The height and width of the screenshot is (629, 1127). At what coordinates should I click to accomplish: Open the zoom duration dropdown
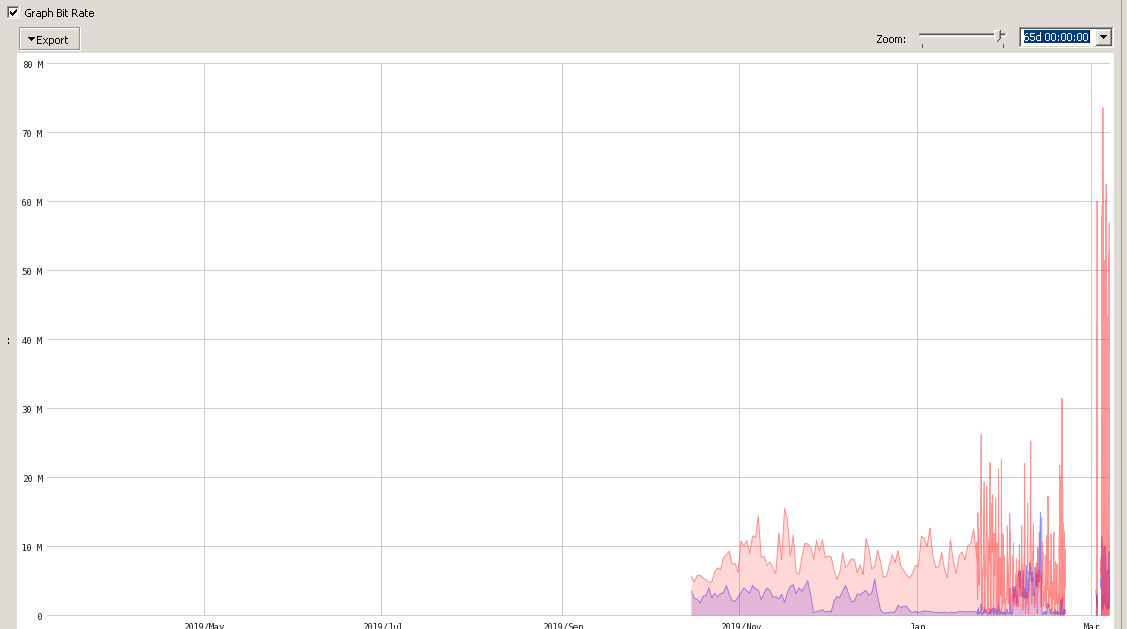(1103, 37)
